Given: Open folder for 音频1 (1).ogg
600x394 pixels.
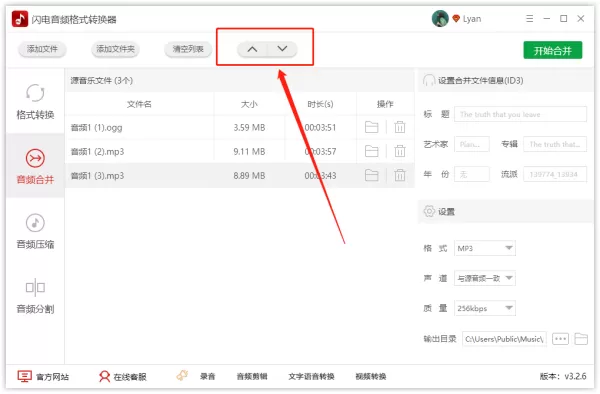Looking at the screenshot, I should point(372,127).
